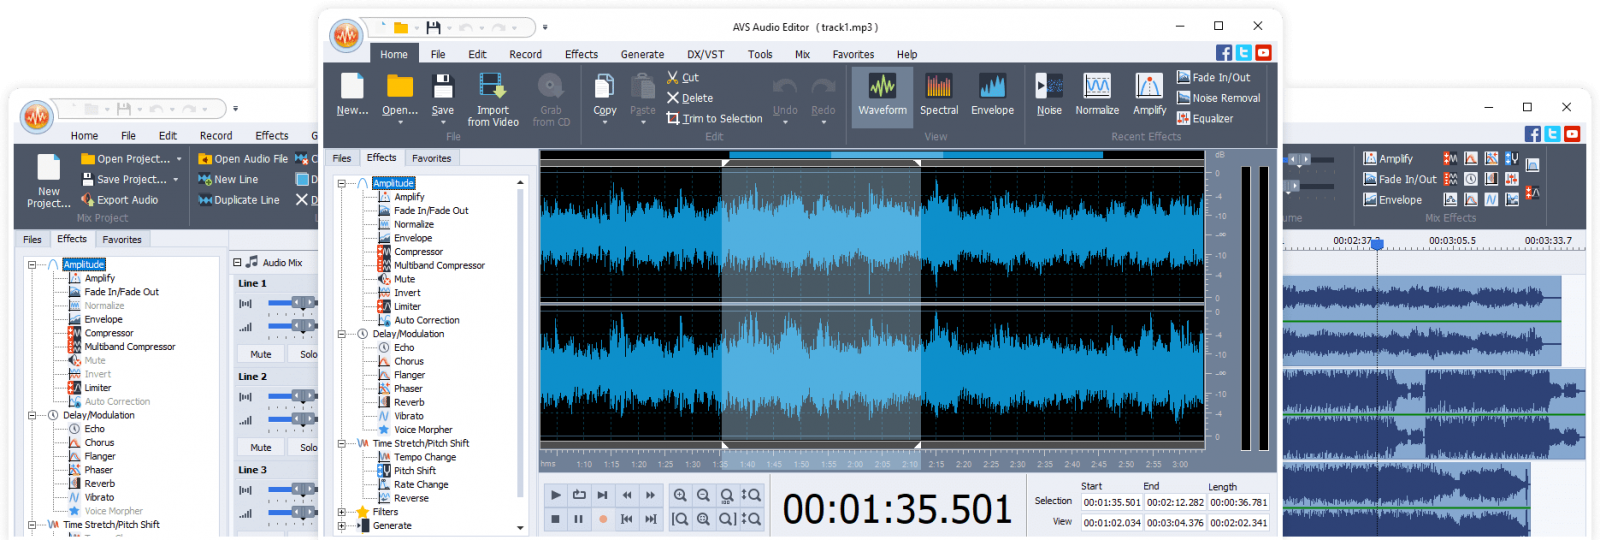Select Voice Morpher in the main effects tree
This screenshot has width=1600, height=540.
point(422,429)
